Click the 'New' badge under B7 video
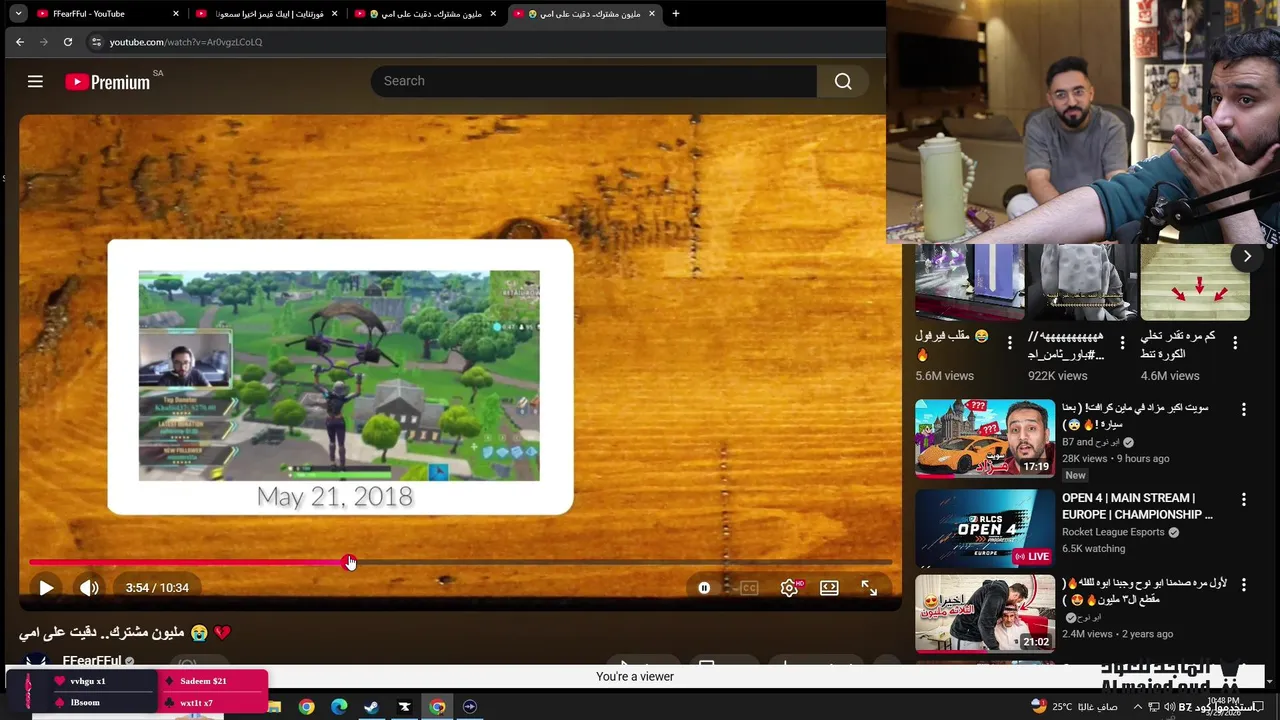The height and width of the screenshot is (720, 1280). pyautogui.click(x=1075, y=475)
